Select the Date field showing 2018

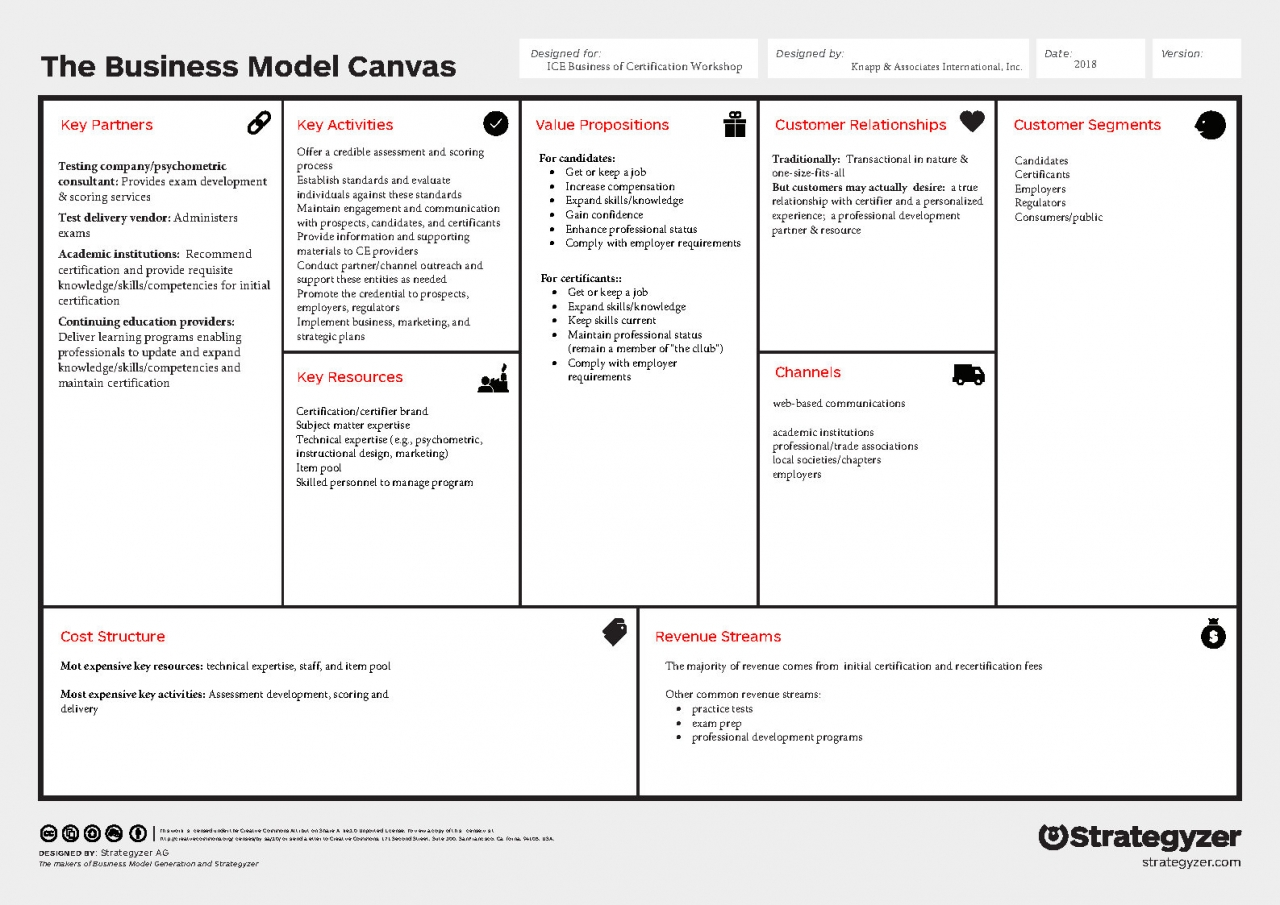(1091, 59)
